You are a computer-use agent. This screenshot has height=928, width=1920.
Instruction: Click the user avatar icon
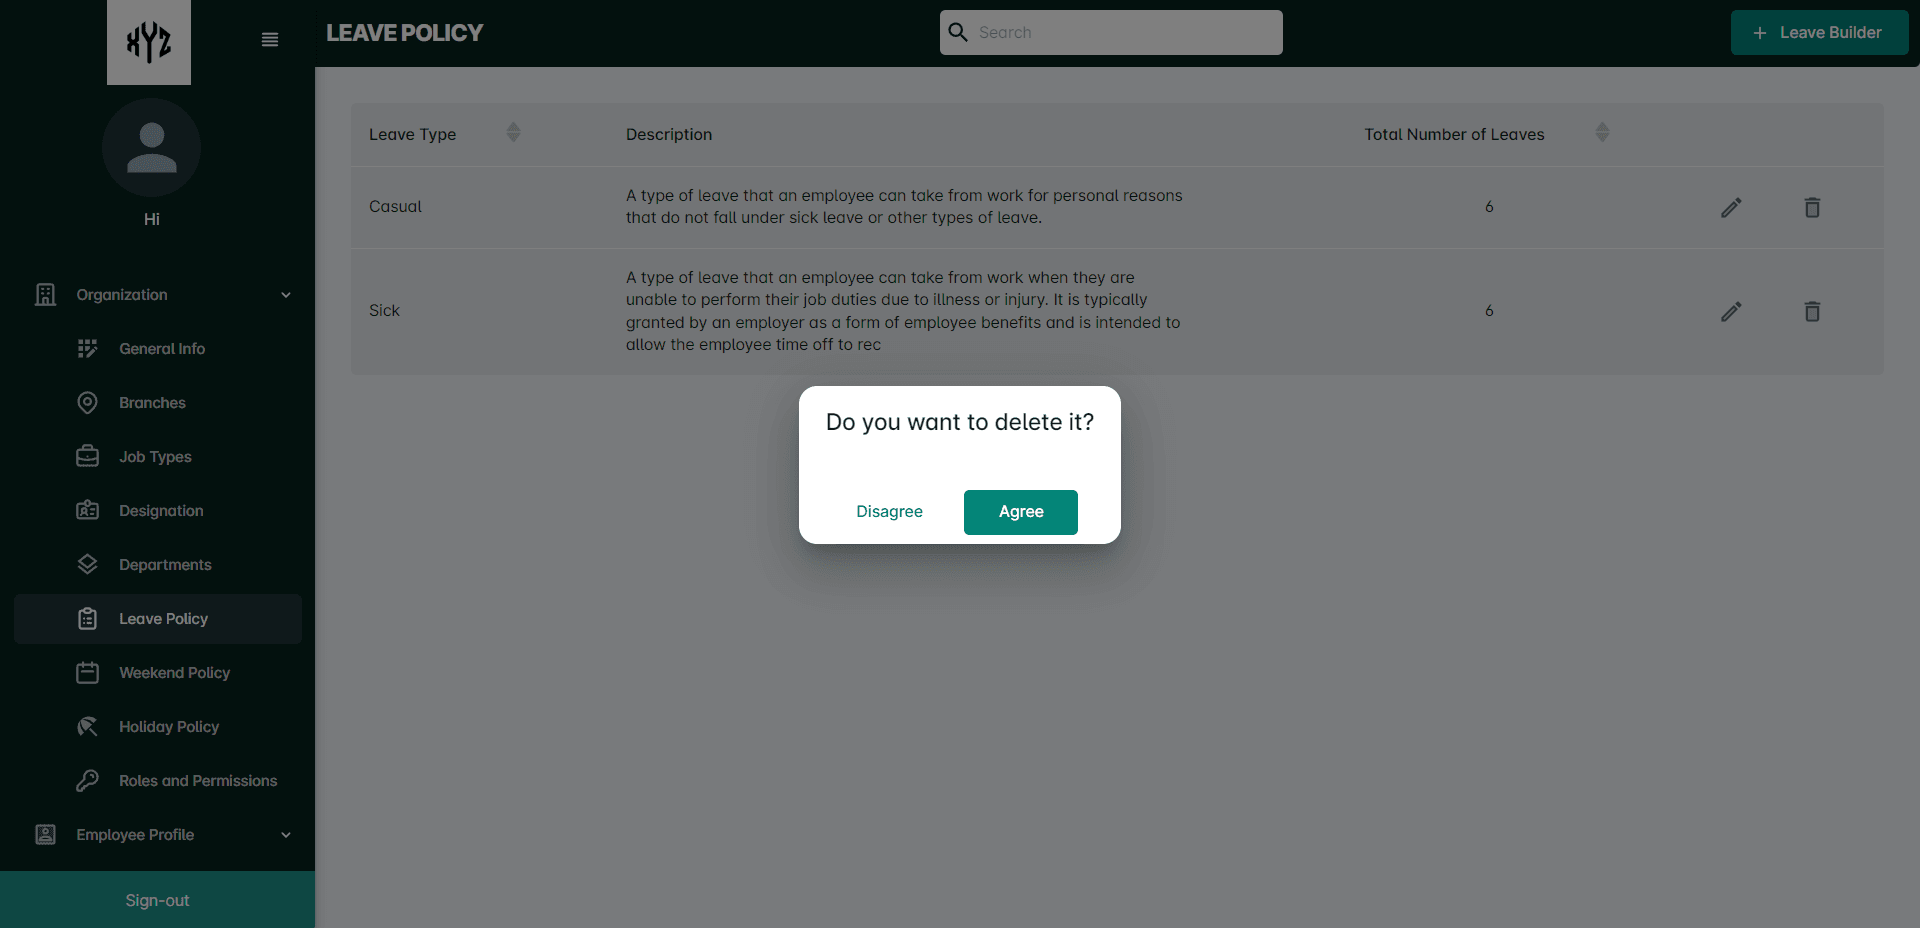click(x=152, y=148)
